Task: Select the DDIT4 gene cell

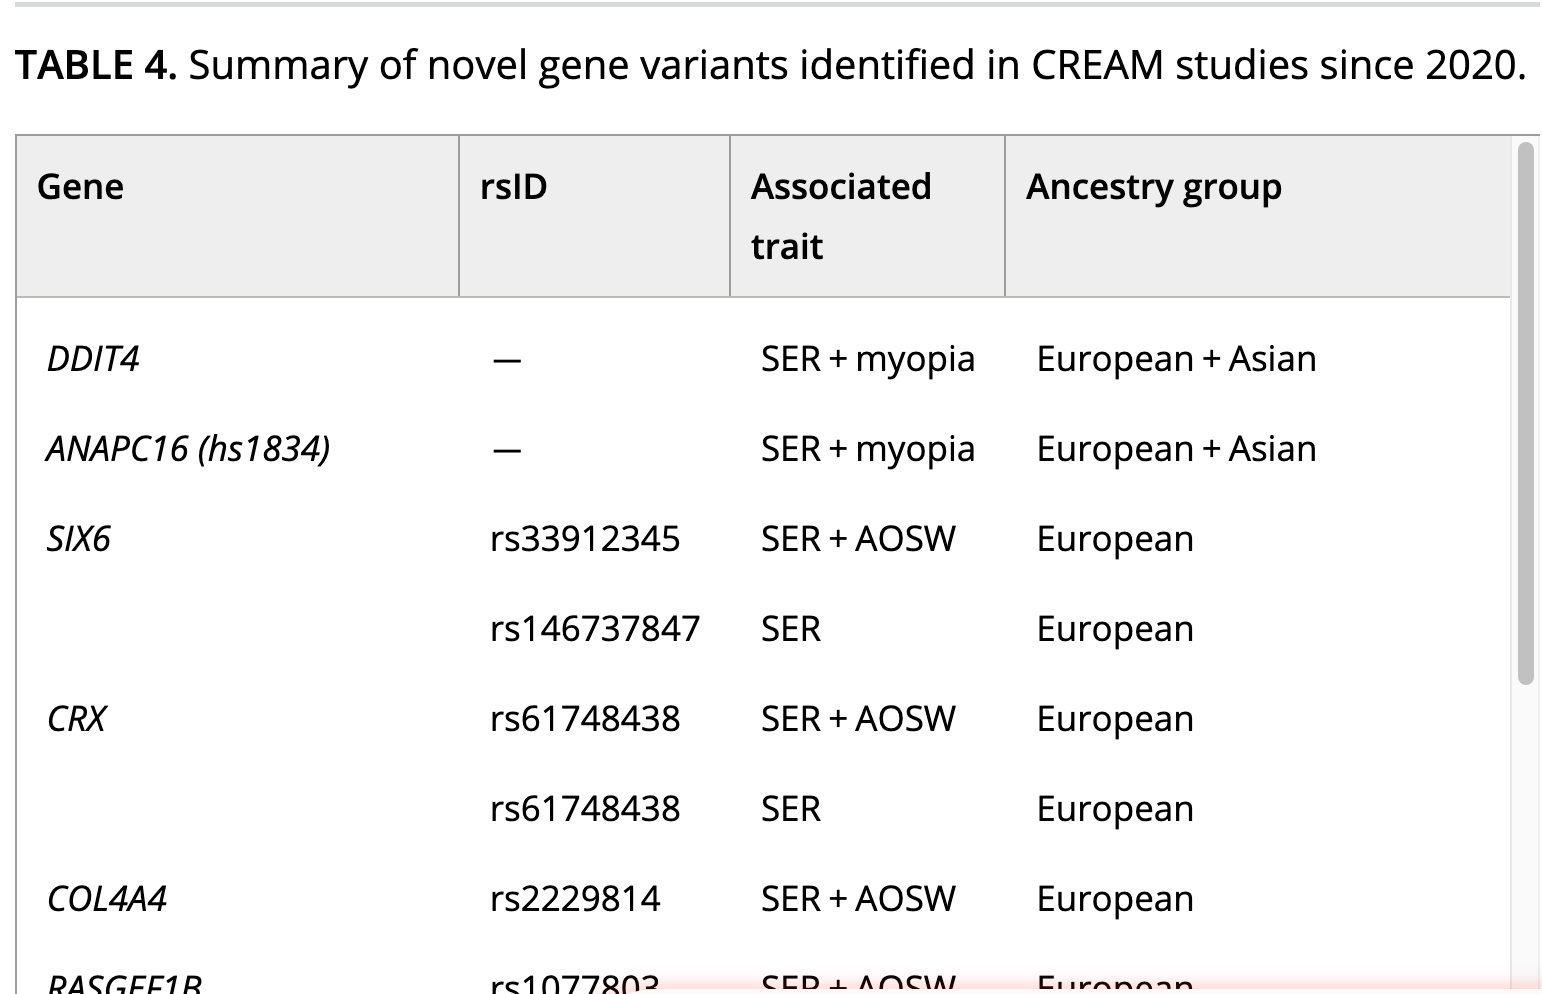Action: point(93,359)
